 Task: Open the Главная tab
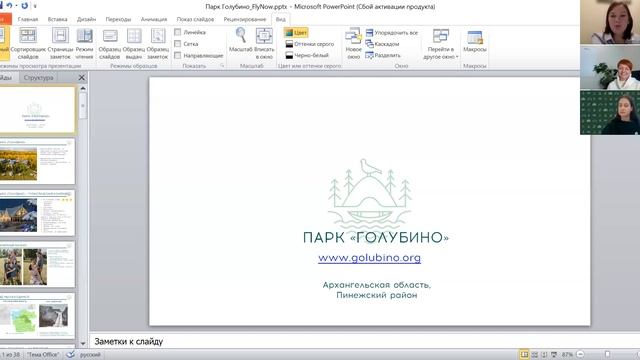click(x=28, y=19)
